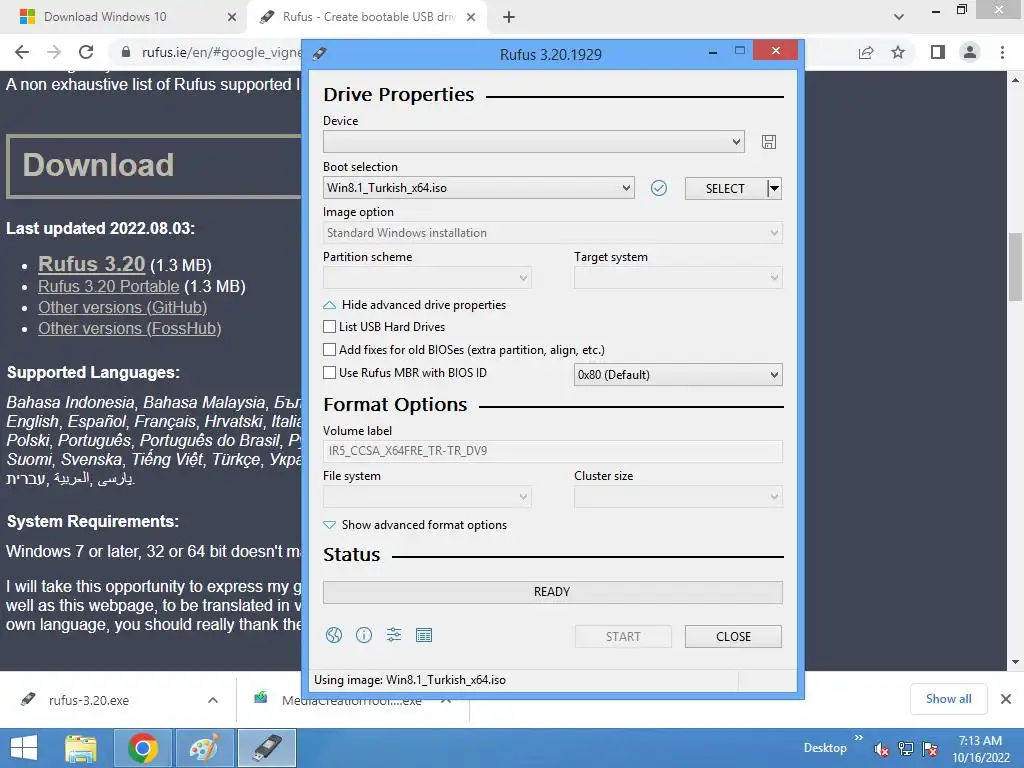Close the Download Windows 10 tab
Screen dimensions: 1024x768
(232, 17)
